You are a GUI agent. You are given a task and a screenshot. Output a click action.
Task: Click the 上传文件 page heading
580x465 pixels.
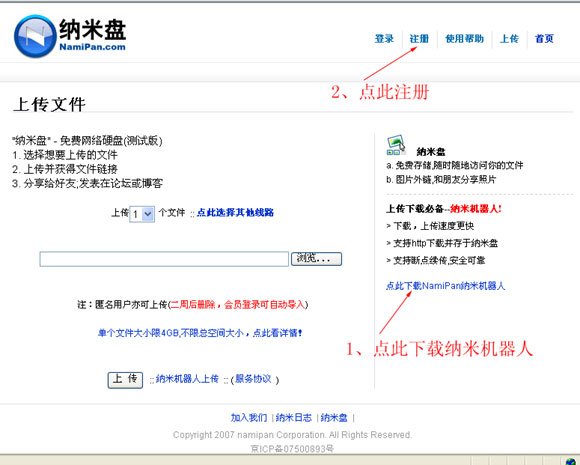click(49, 104)
